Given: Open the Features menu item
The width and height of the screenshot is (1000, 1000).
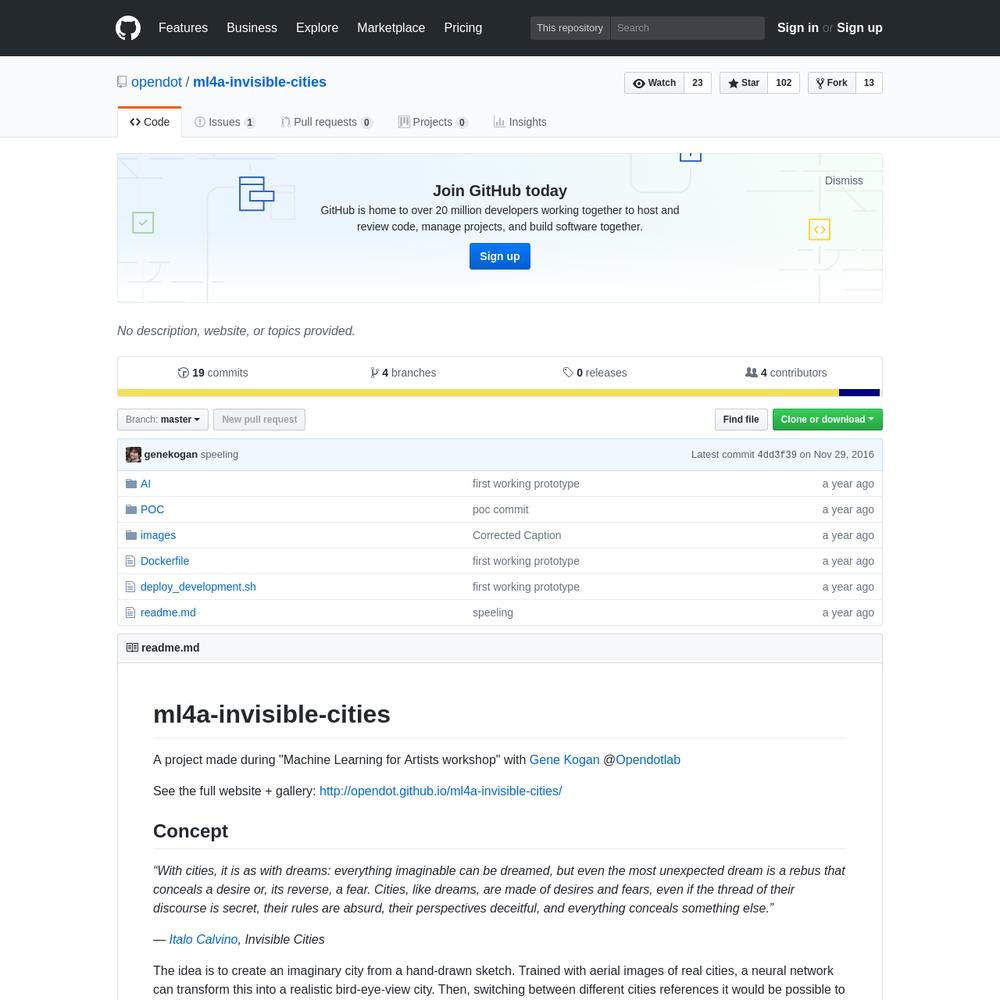Looking at the screenshot, I should (183, 28).
